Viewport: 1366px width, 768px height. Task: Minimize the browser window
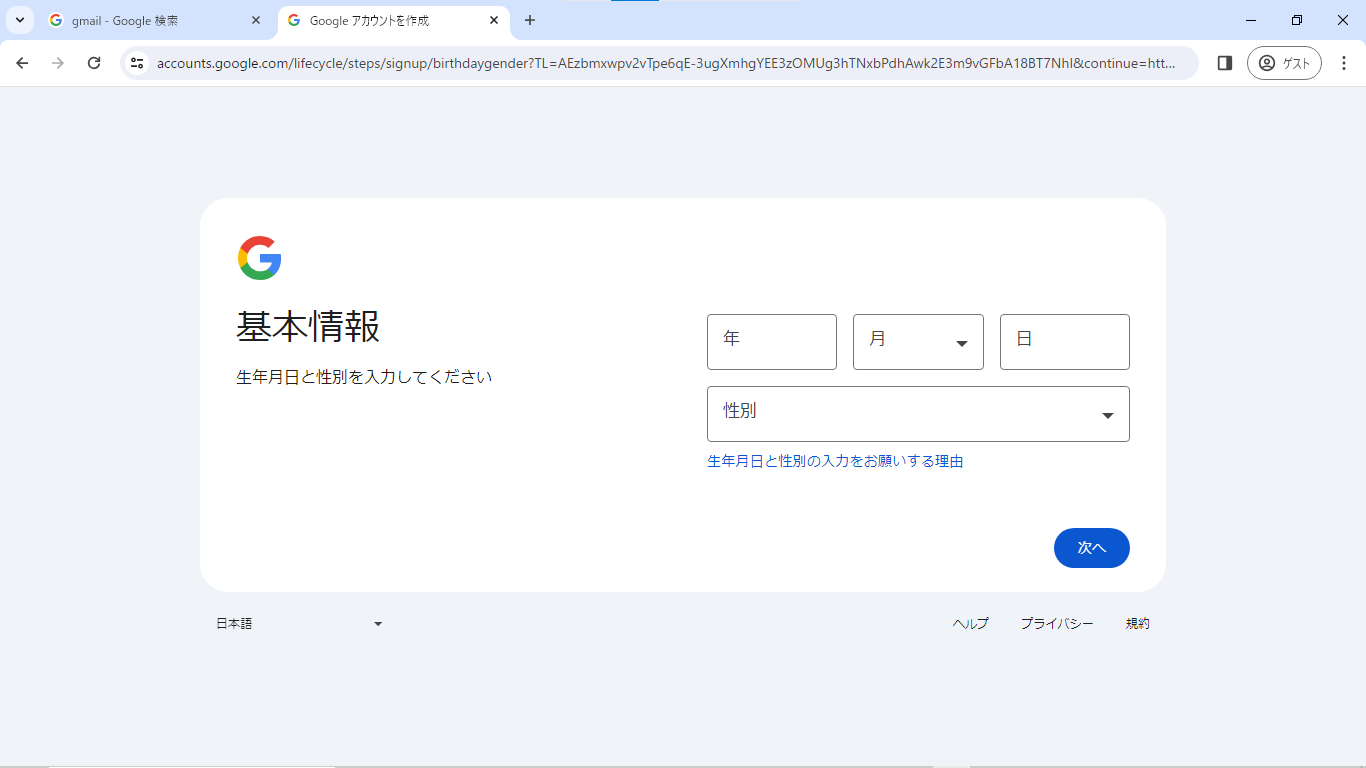coord(1251,20)
